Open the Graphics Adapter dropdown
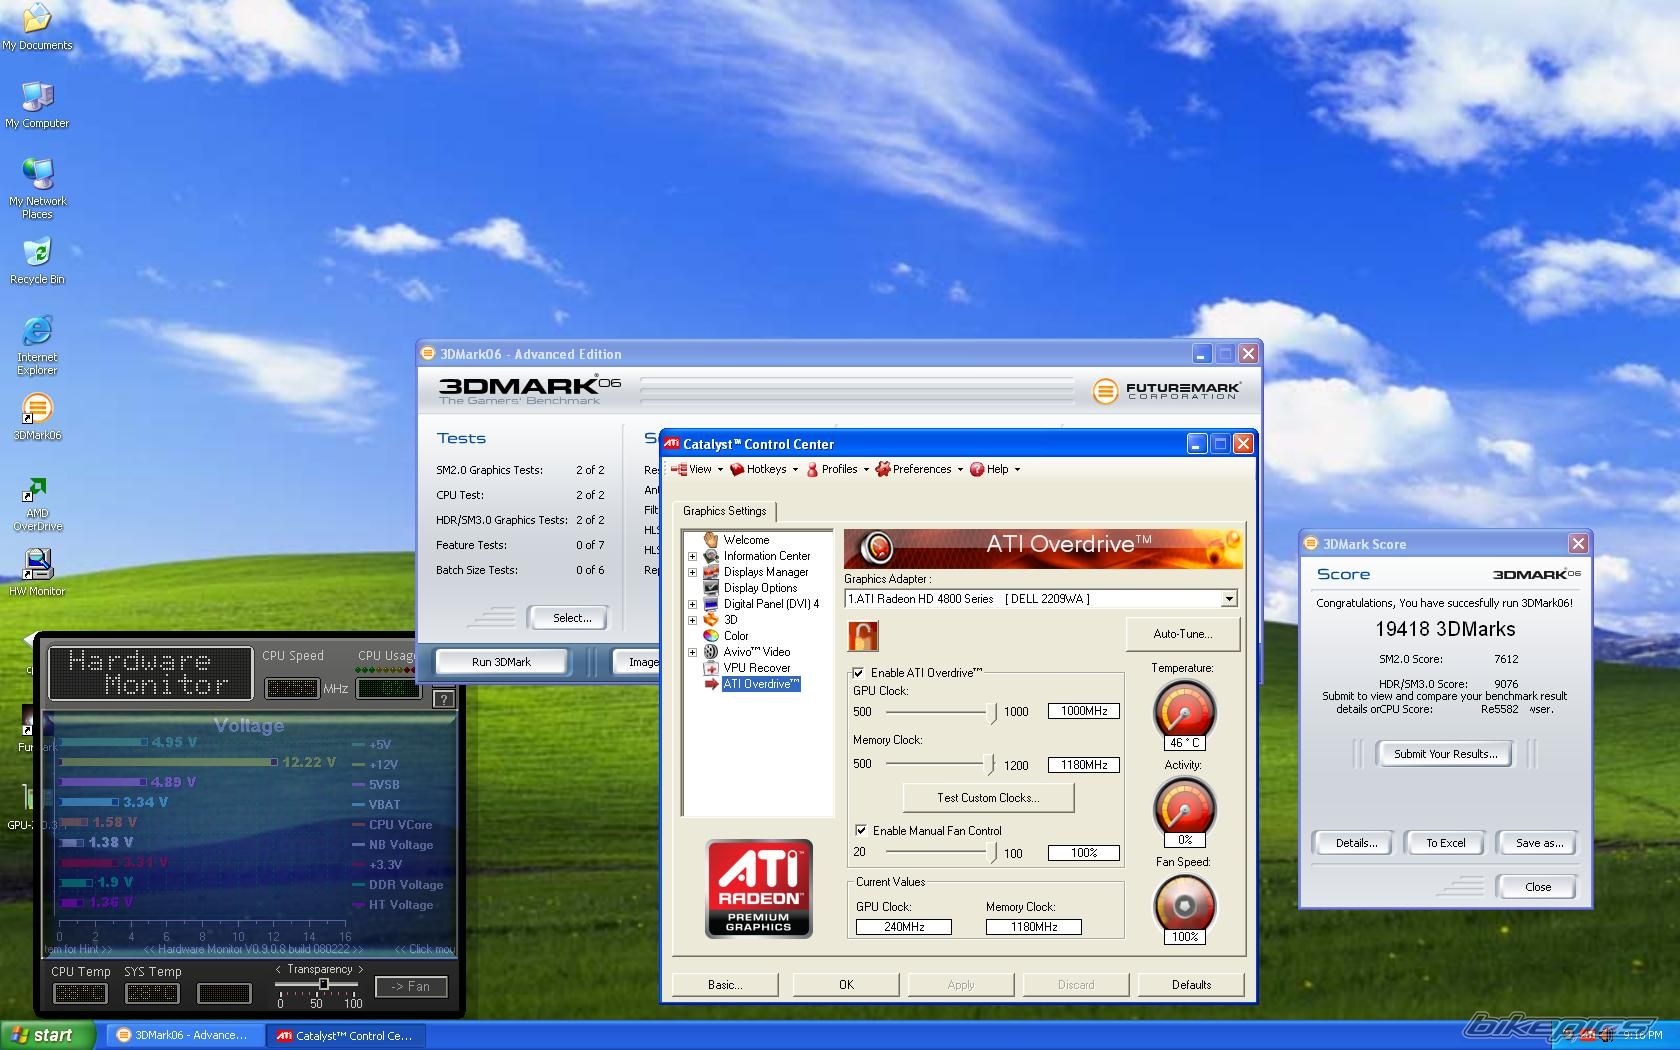 tap(1229, 599)
